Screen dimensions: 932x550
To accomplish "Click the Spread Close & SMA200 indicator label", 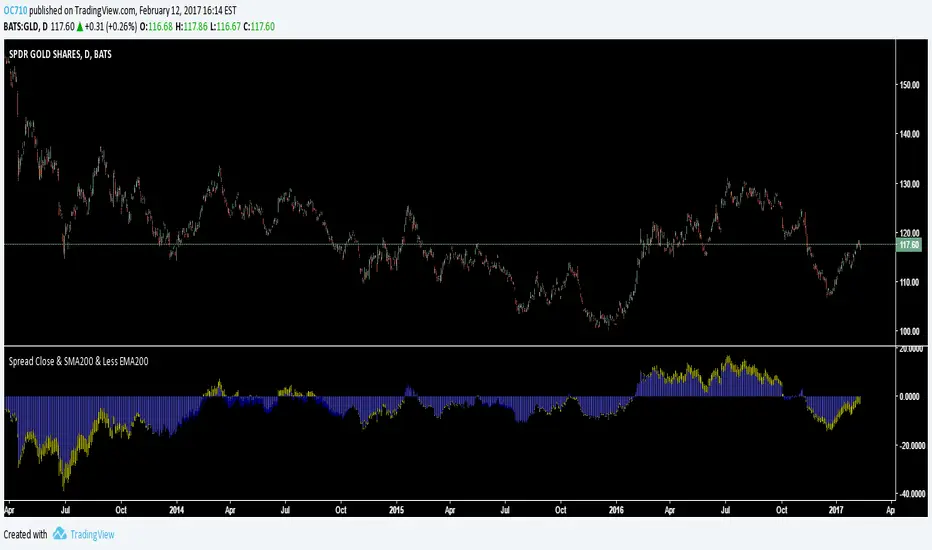I will pos(78,361).
